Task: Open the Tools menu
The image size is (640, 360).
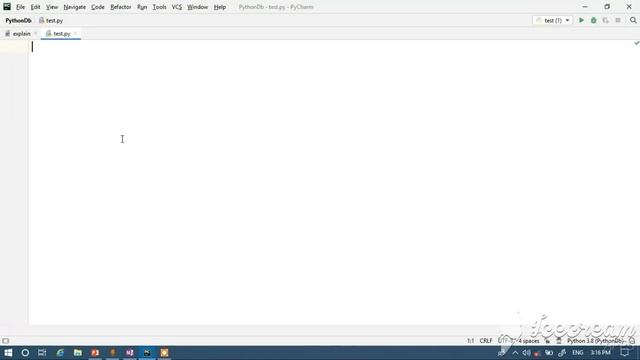Action: coord(160,7)
